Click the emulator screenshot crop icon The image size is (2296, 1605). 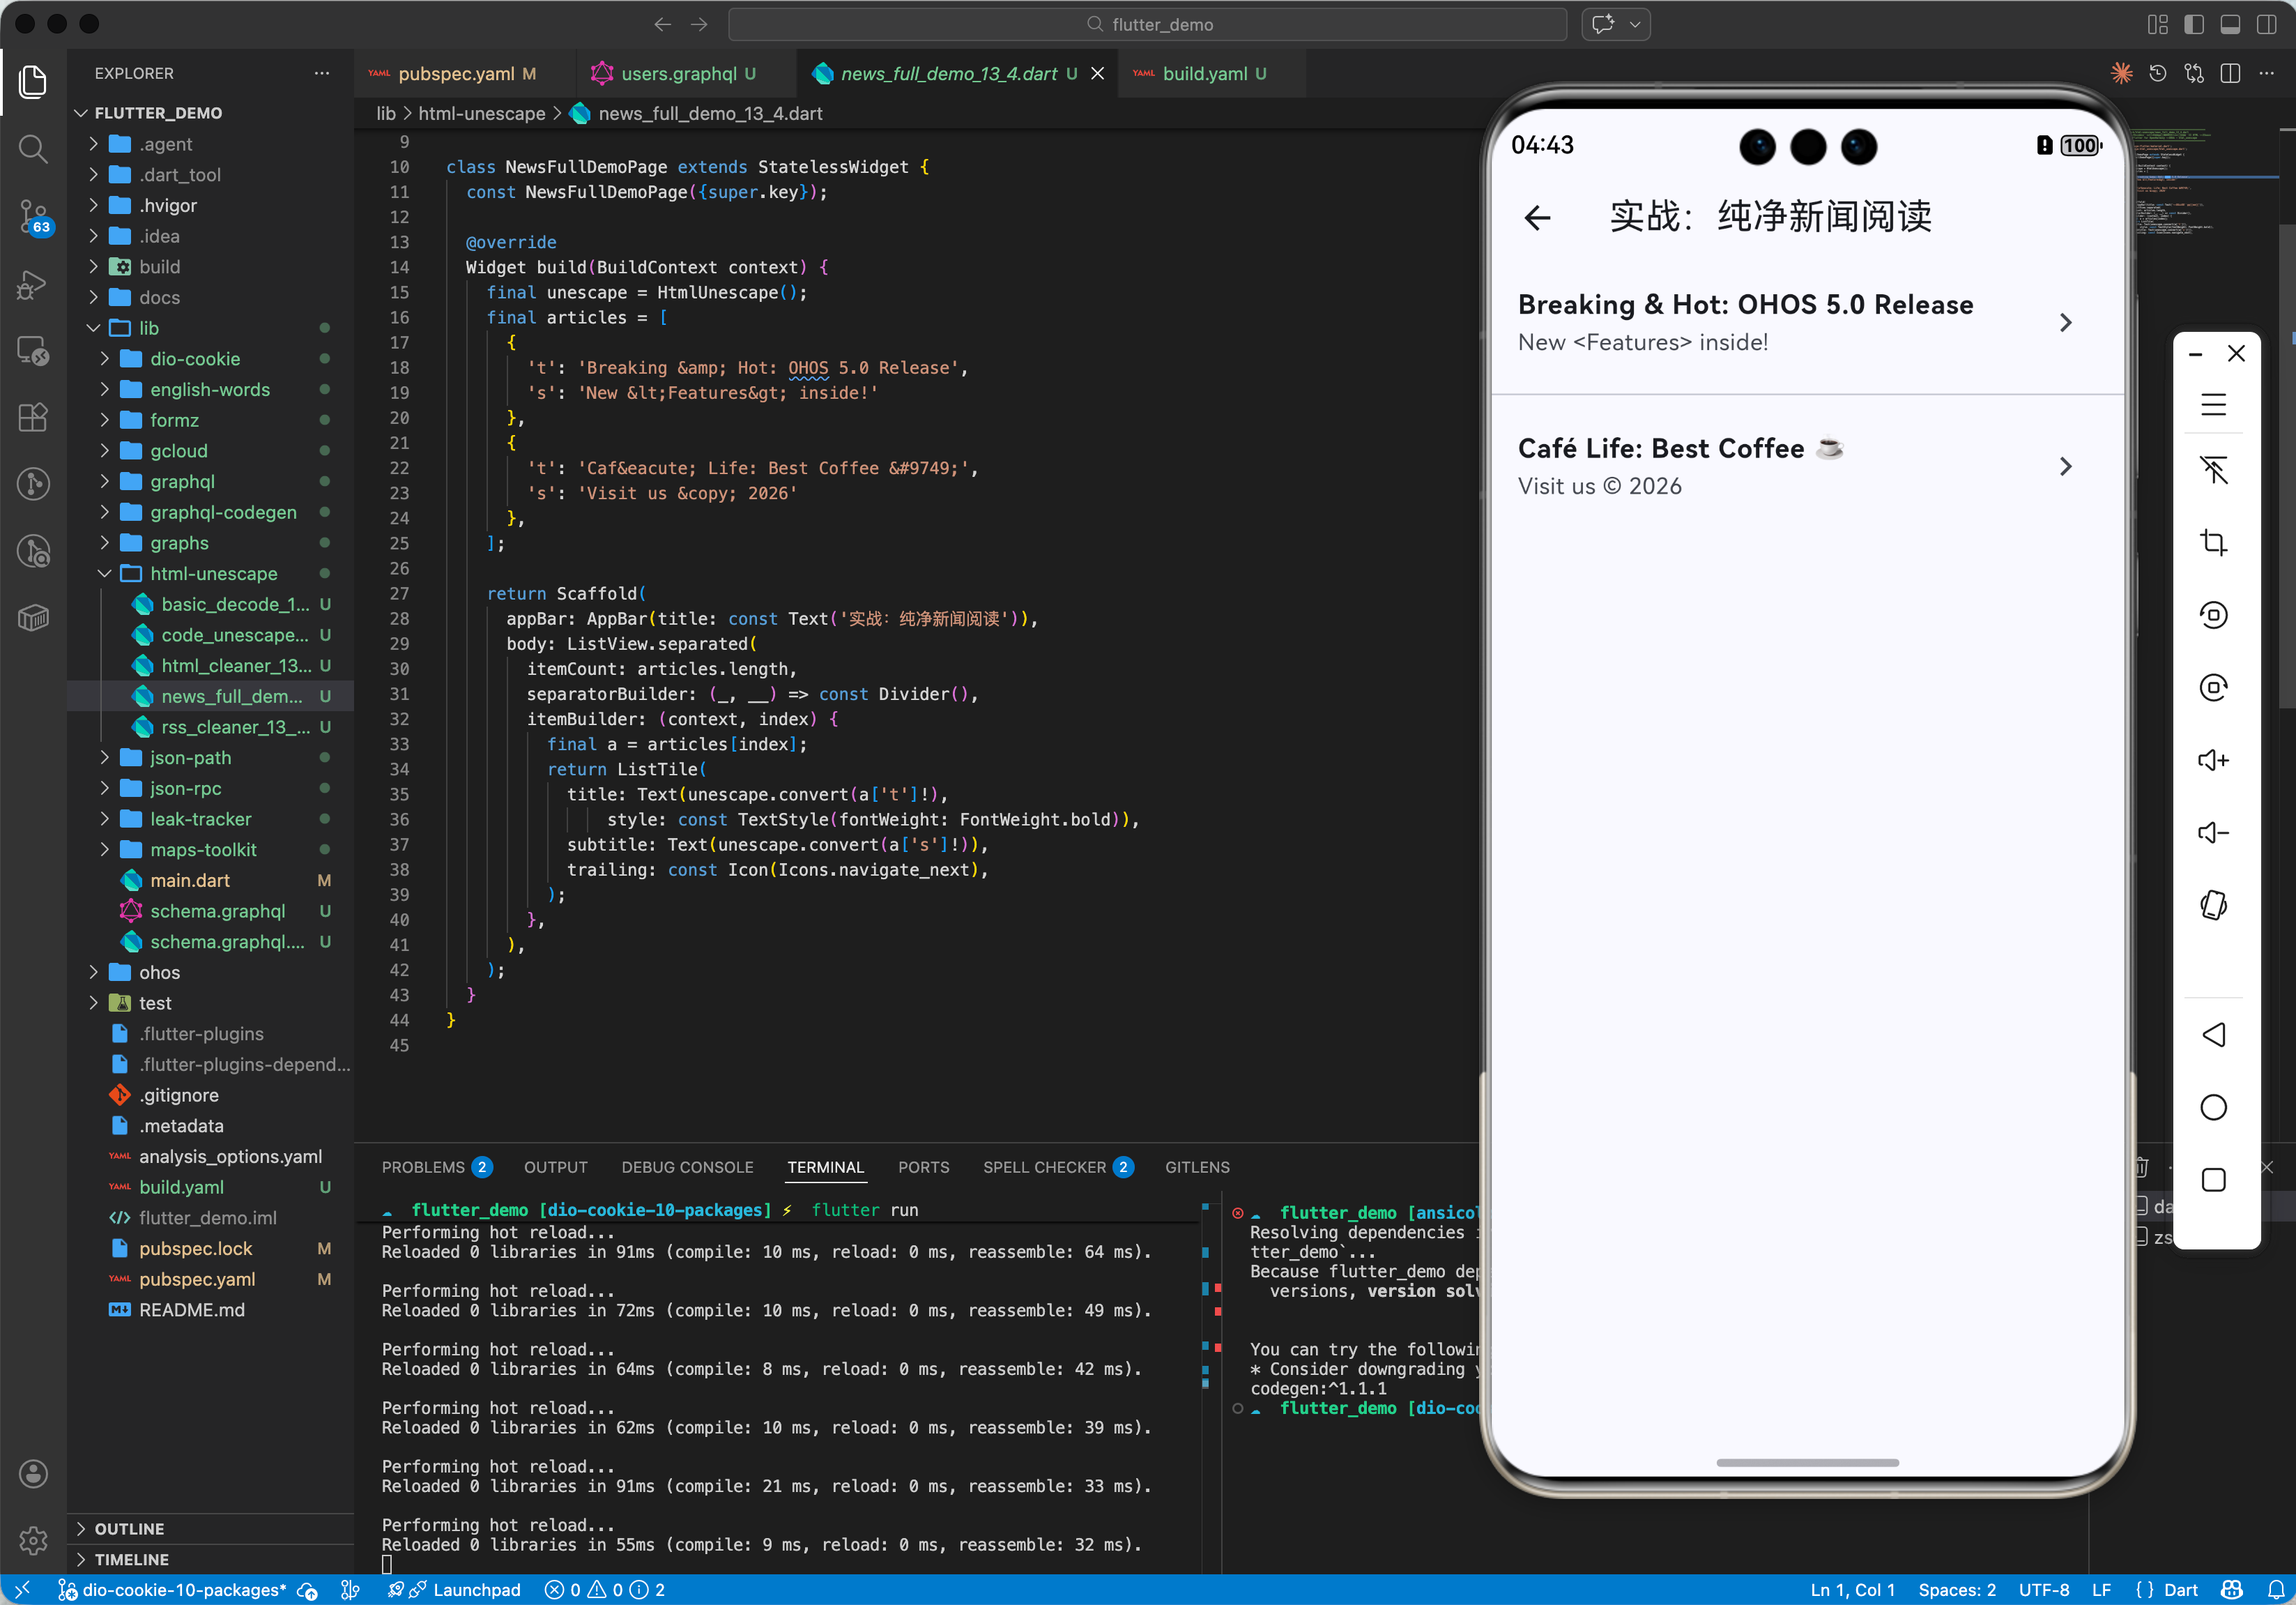coord(2213,543)
